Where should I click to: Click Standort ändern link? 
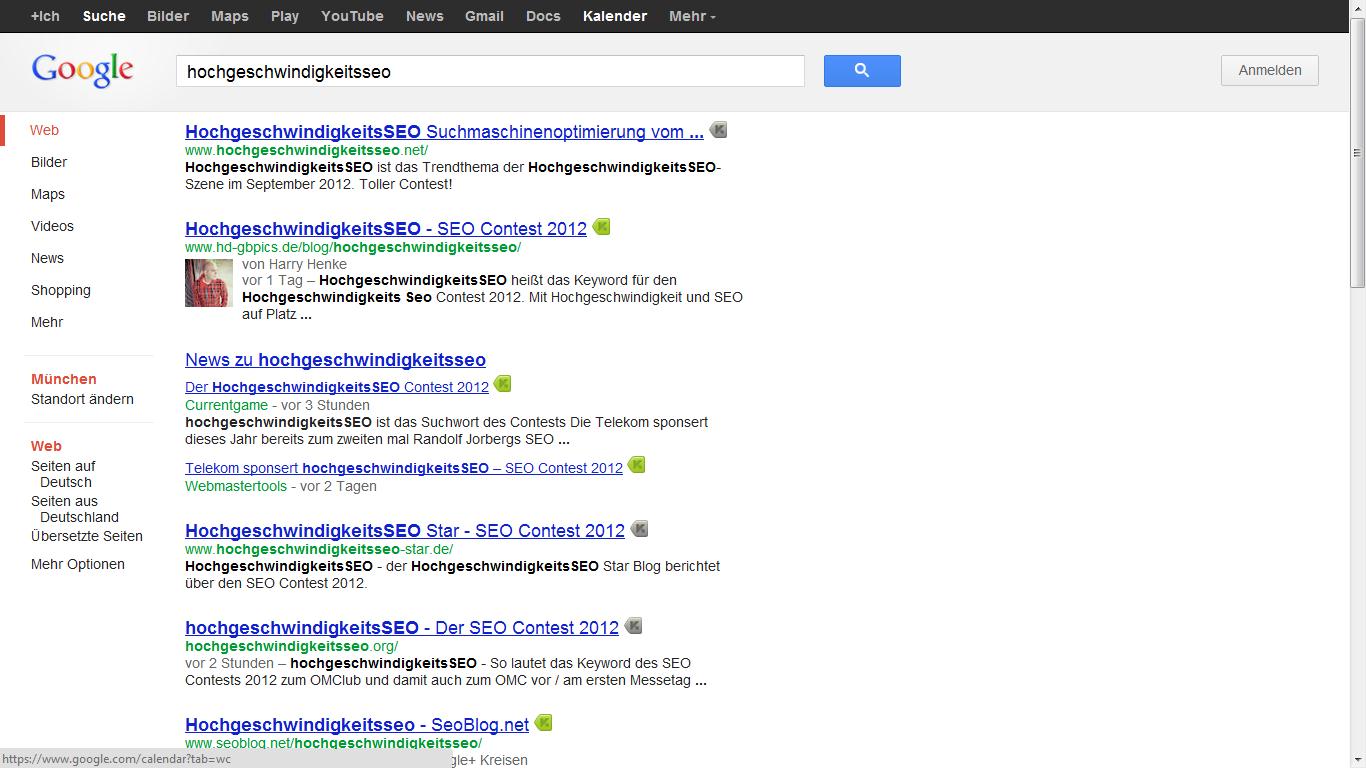[82, 399]
